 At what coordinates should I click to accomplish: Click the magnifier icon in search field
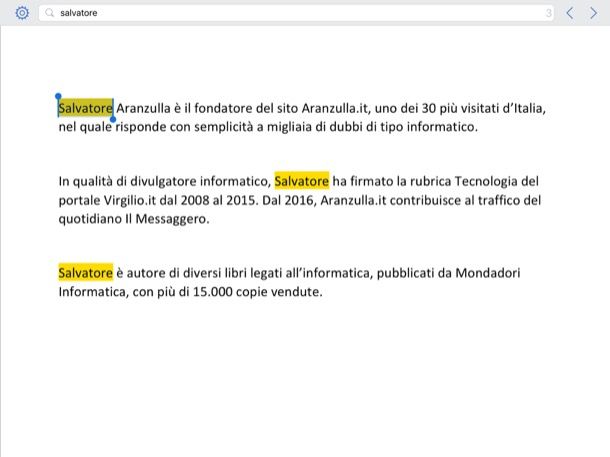49,13
